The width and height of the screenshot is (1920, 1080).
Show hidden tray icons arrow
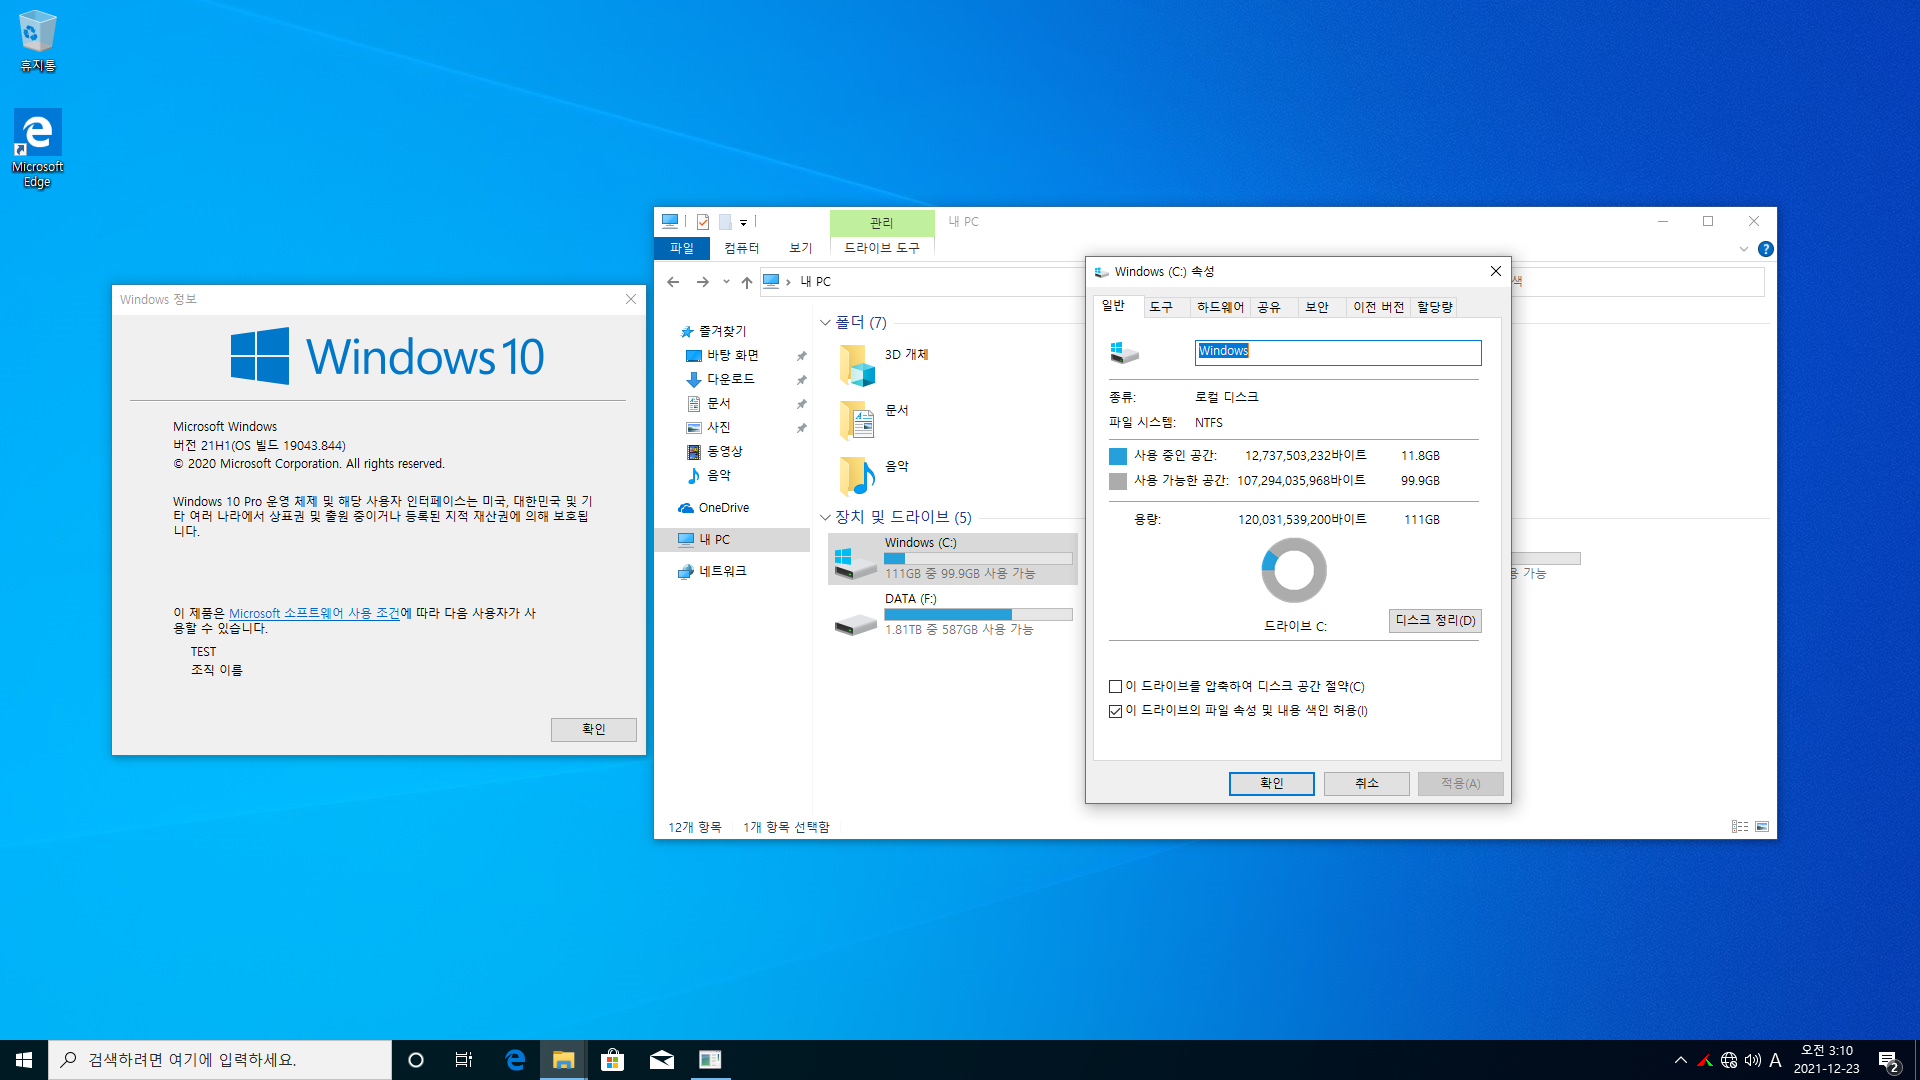[1681, 1060]
